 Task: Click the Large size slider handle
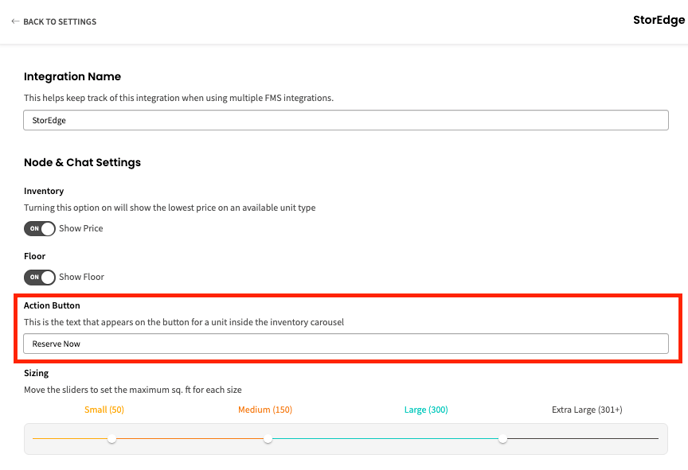(503, 439)
